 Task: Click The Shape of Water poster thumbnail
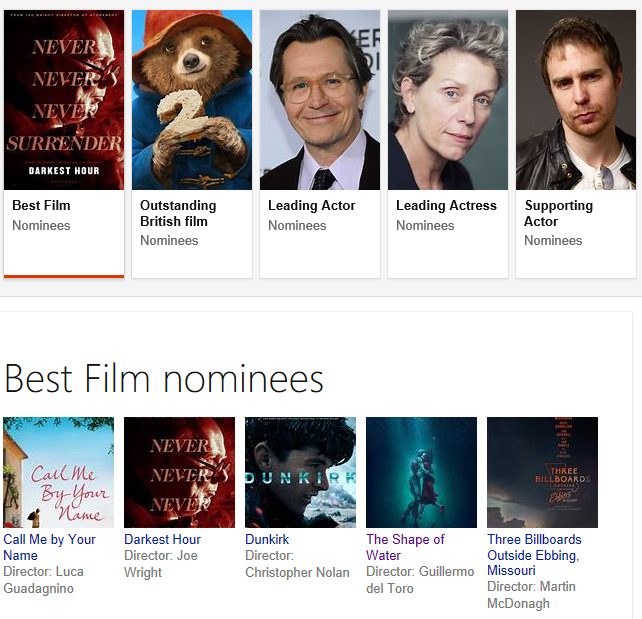coord(421,472)
